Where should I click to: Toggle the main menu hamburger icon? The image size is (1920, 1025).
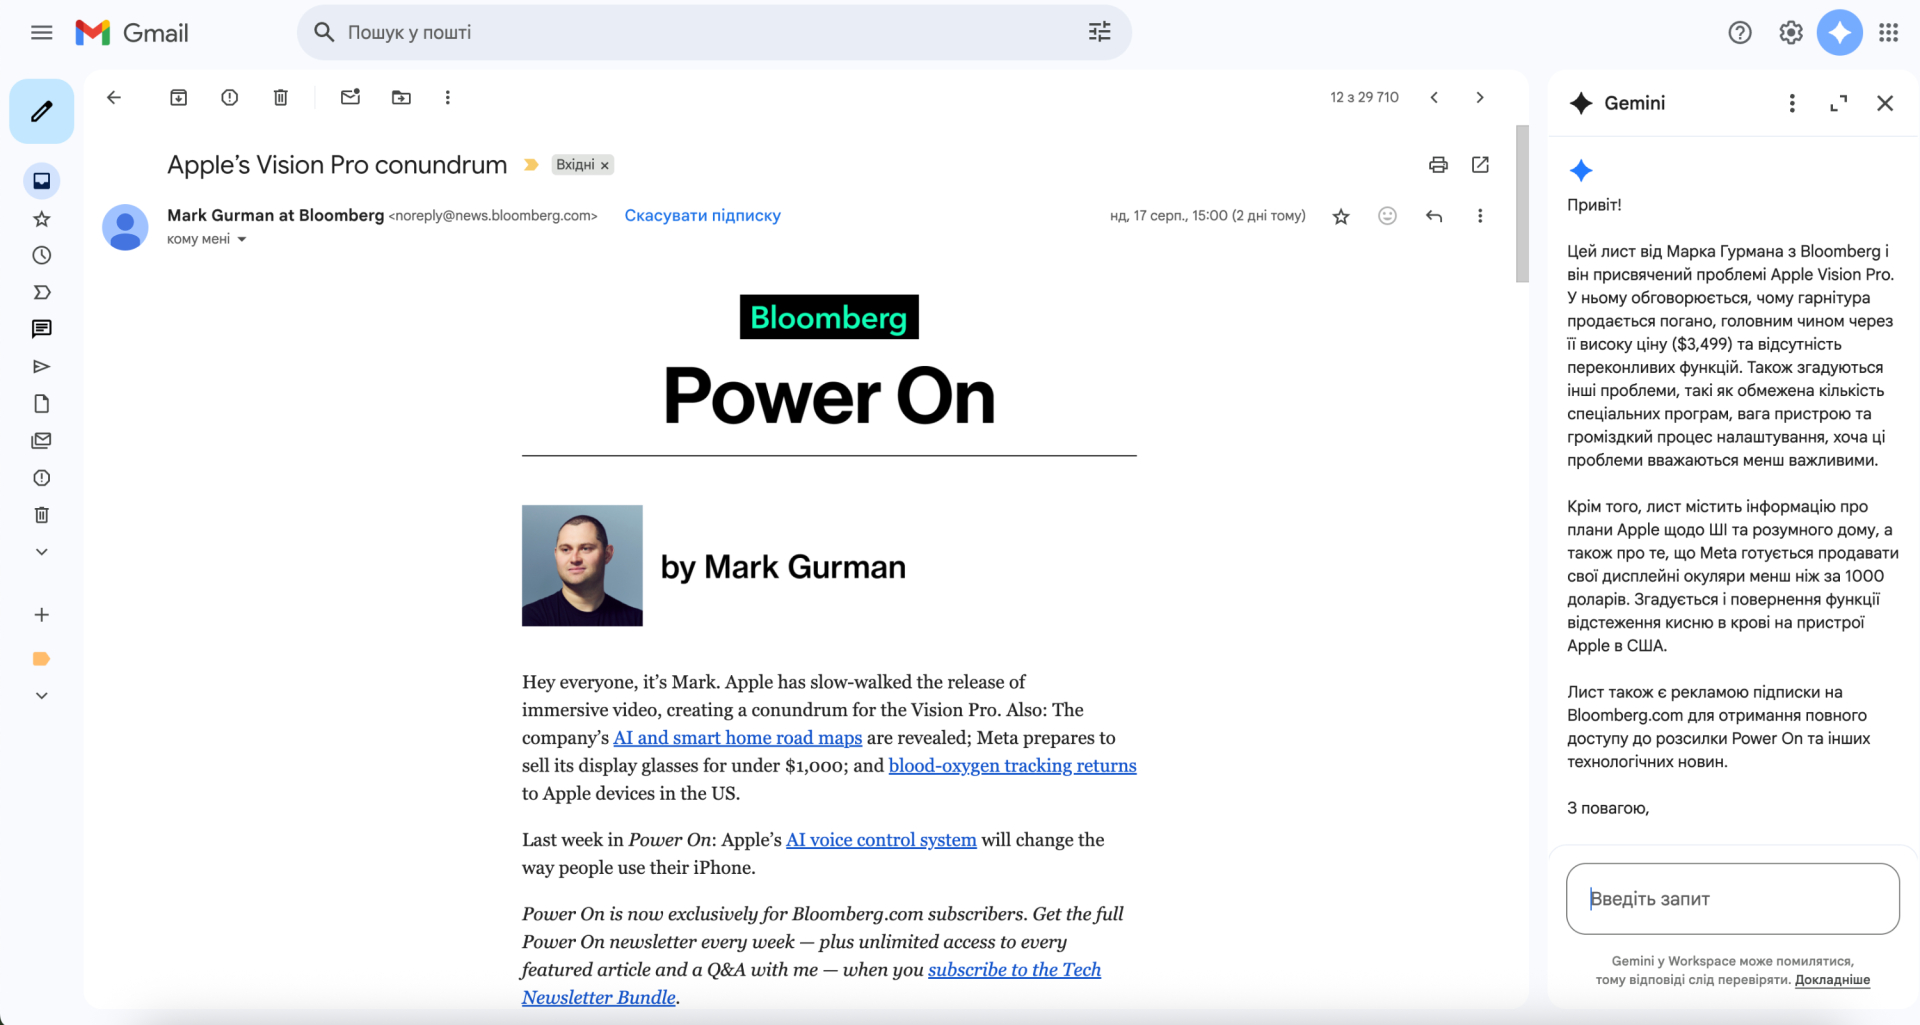coord(41,32)
